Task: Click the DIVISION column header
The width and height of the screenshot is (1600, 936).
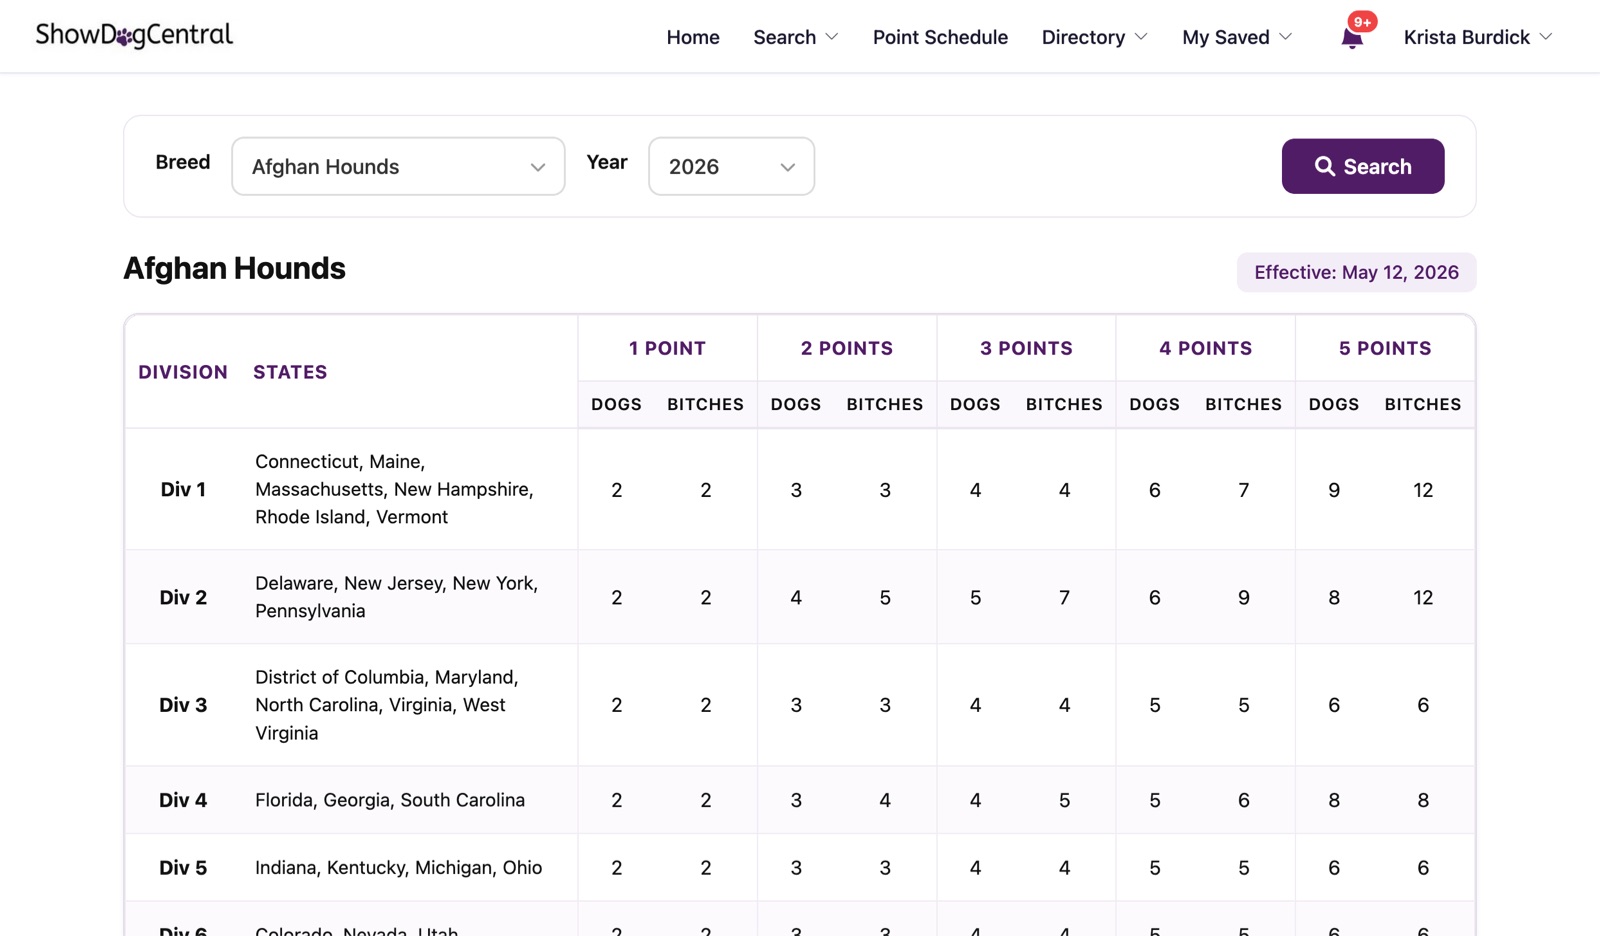Action: 183,372
